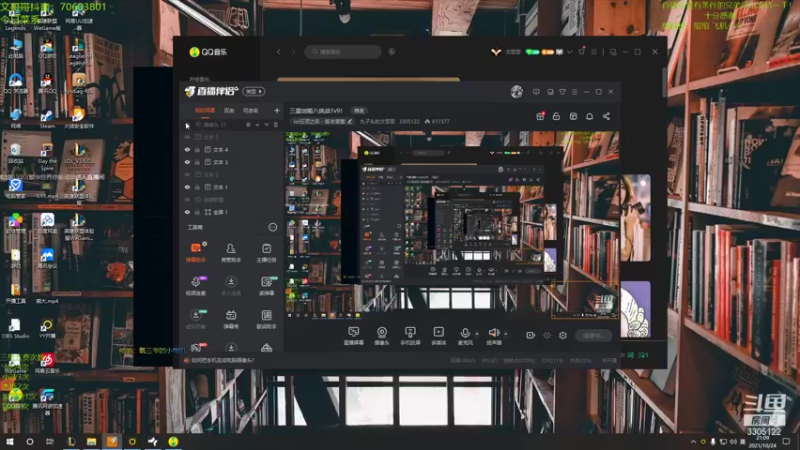The height and width of the screenshot is (450, 800).
Task: Open the 弹幕助手 tool in toolbox
Action: 196,253
